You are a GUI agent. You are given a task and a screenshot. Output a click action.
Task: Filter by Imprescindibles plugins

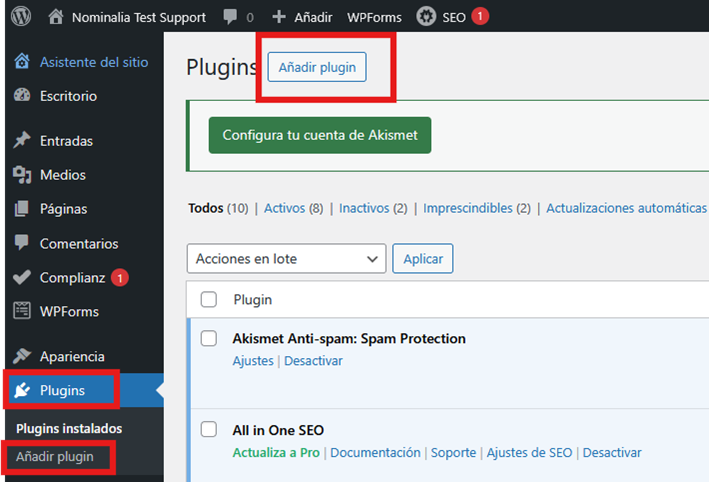tap(468, 208)
